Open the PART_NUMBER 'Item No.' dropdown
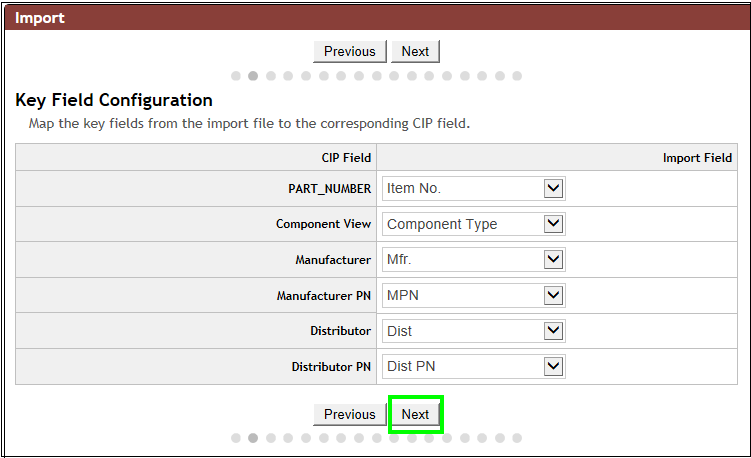This screenshot has width=751, height=458. 473,189
